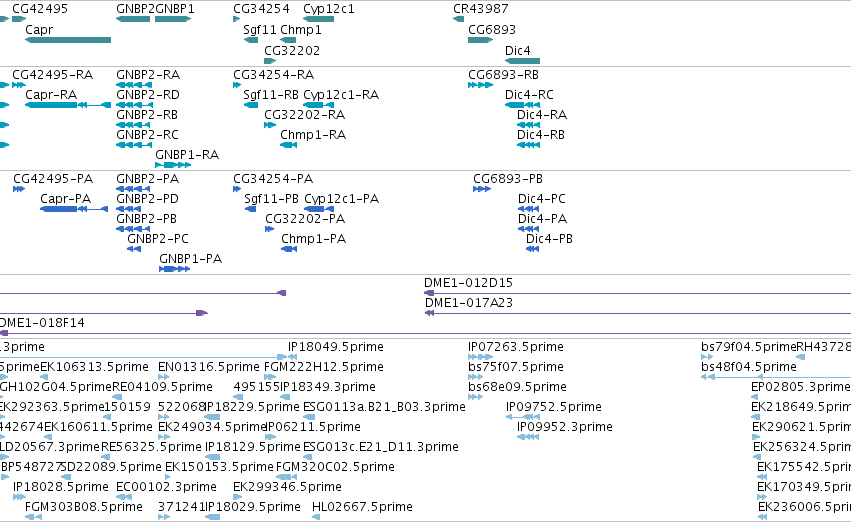Click the IP07263.5prime EST label
The image size is (851, 522).
(516, 347)
